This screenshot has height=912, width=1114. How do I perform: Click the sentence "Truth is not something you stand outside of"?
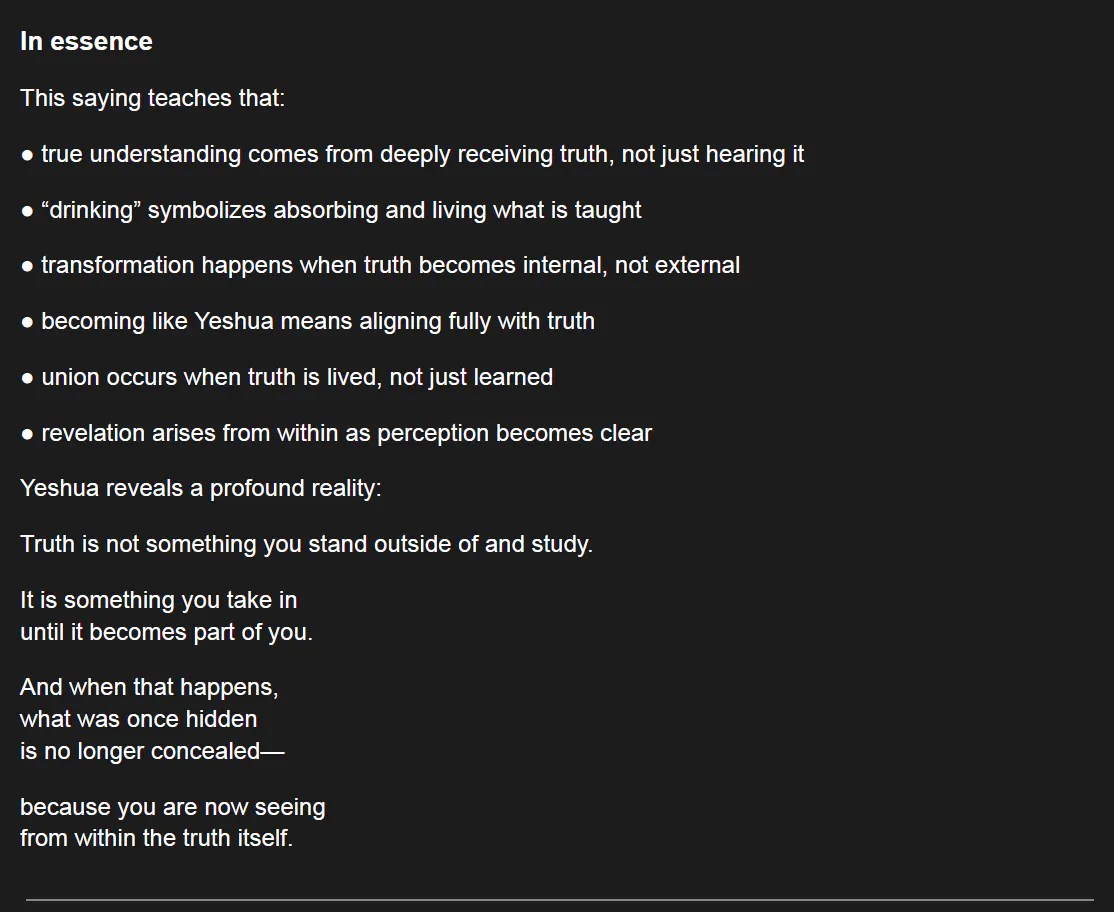306,544
